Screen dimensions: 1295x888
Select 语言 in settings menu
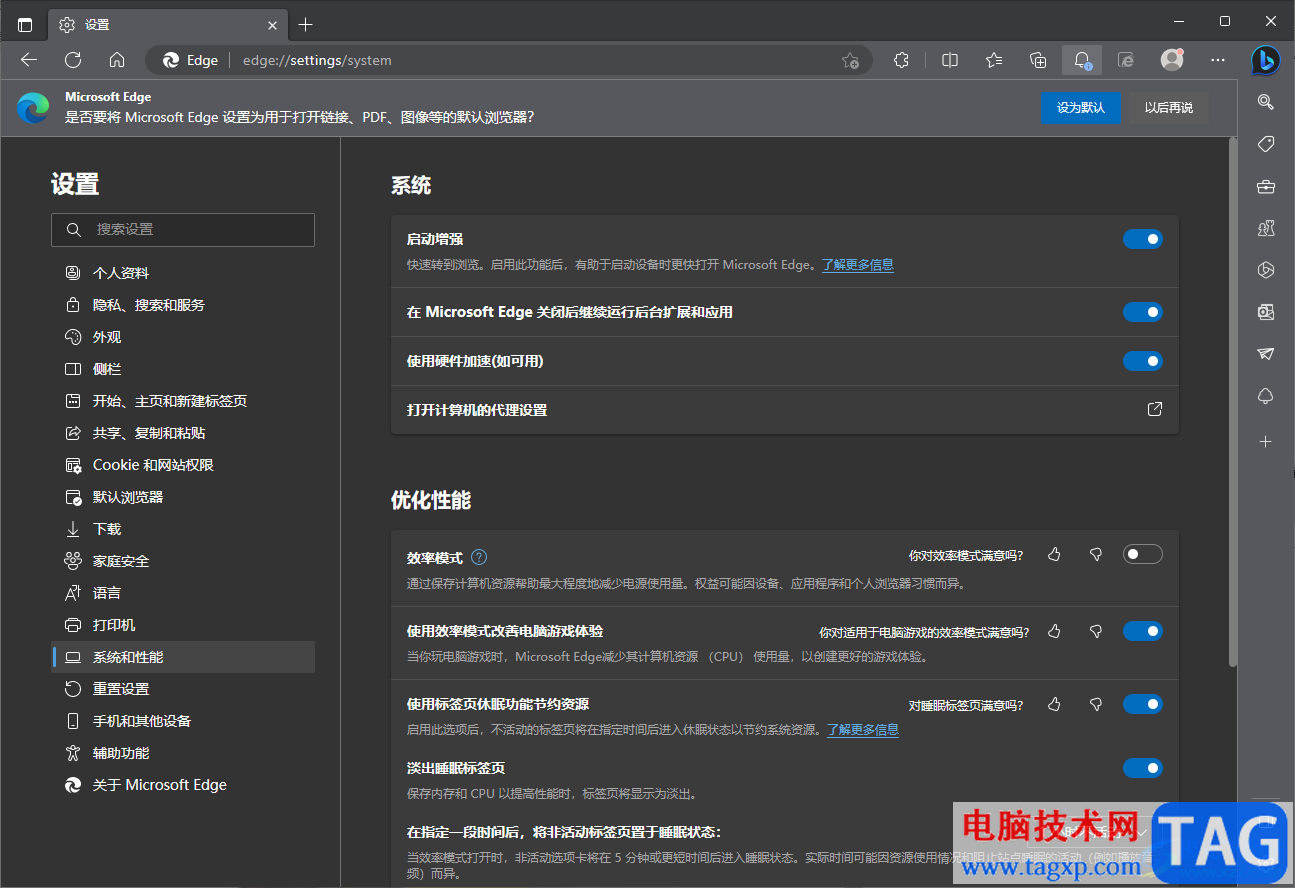tap(183, 593)
